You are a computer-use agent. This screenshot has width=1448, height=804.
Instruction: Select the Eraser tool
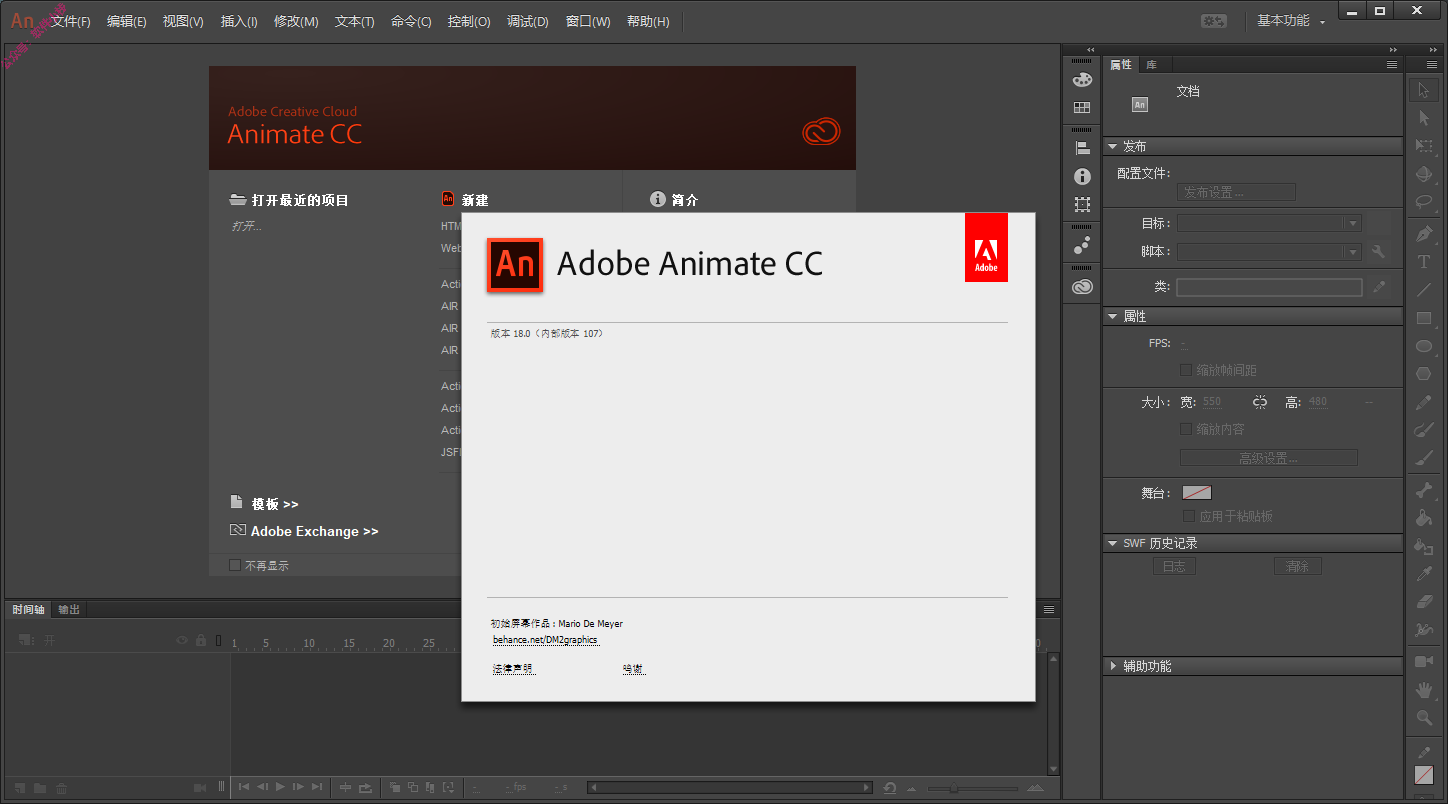click(1424, 602)
